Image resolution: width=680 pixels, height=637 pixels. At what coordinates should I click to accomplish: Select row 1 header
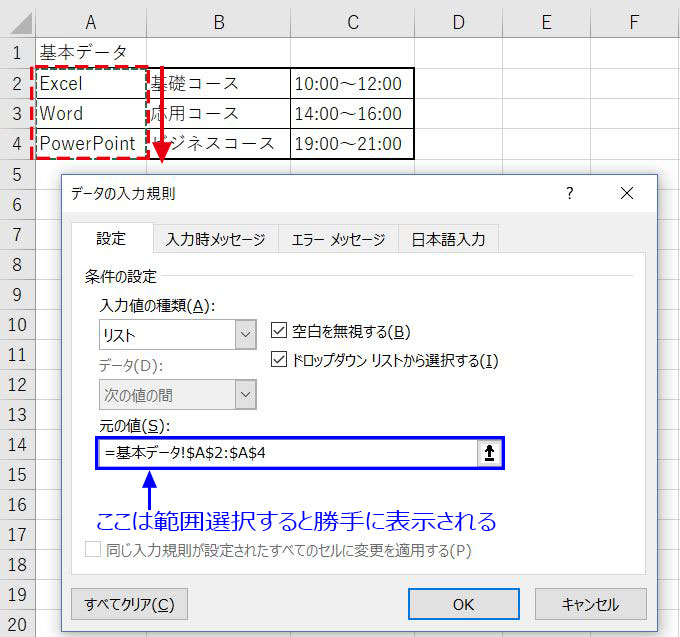(x=17, y=53)
